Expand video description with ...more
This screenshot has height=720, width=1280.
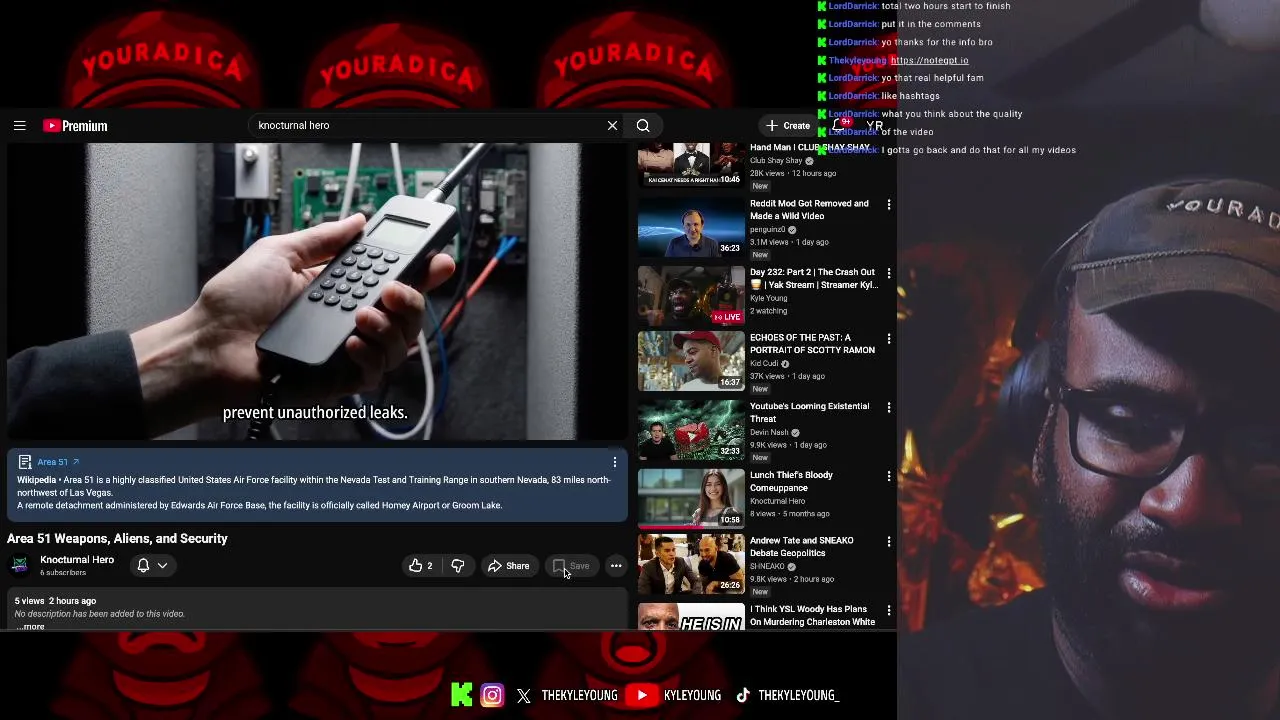click(x=30, y=626)
